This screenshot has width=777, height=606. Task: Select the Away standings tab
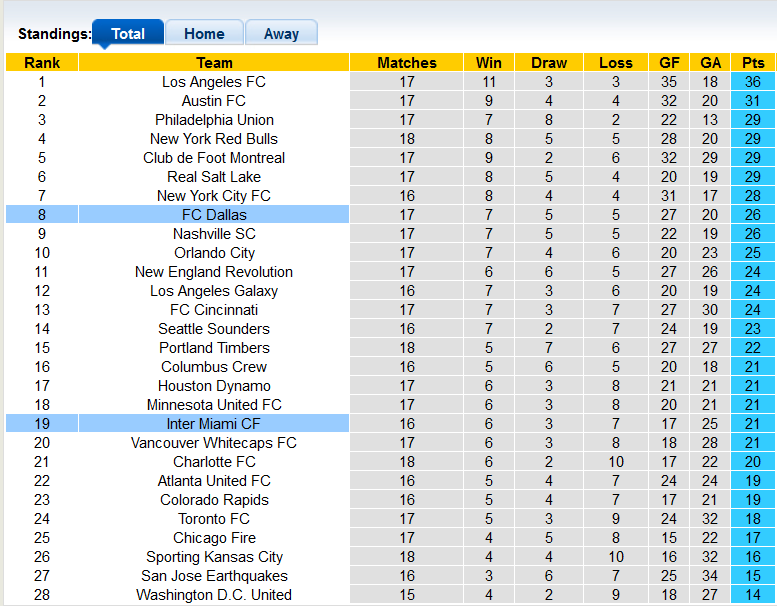tap(281, 33)
